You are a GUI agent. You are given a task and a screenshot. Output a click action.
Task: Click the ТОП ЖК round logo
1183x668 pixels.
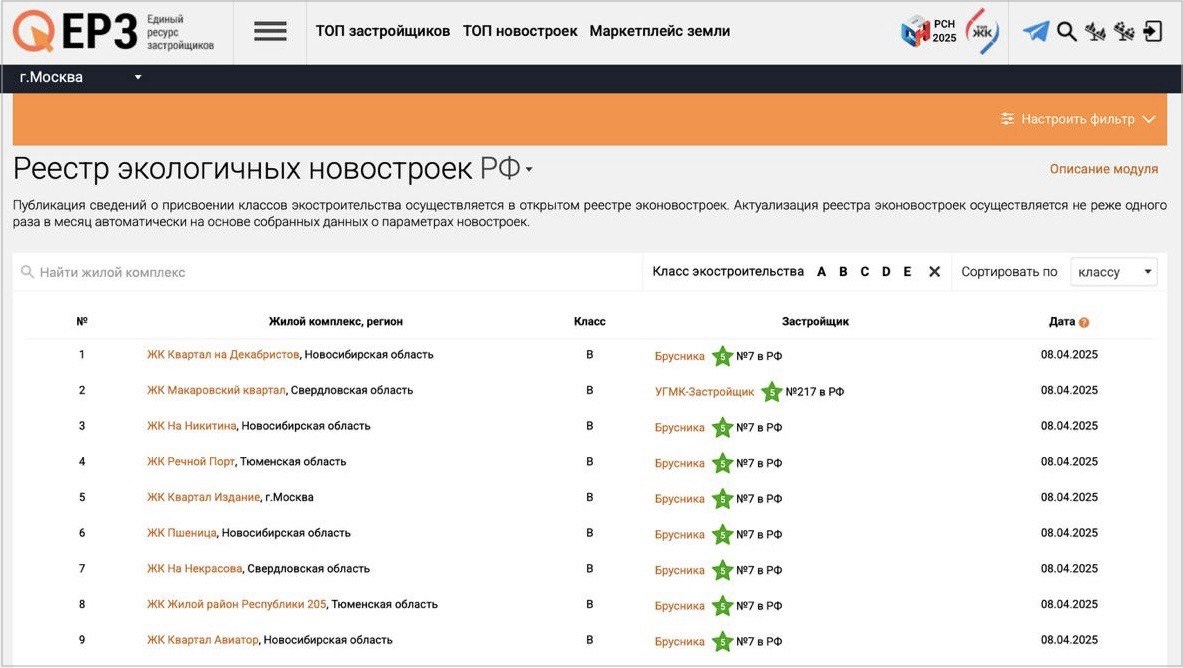[x=982, y=32]
